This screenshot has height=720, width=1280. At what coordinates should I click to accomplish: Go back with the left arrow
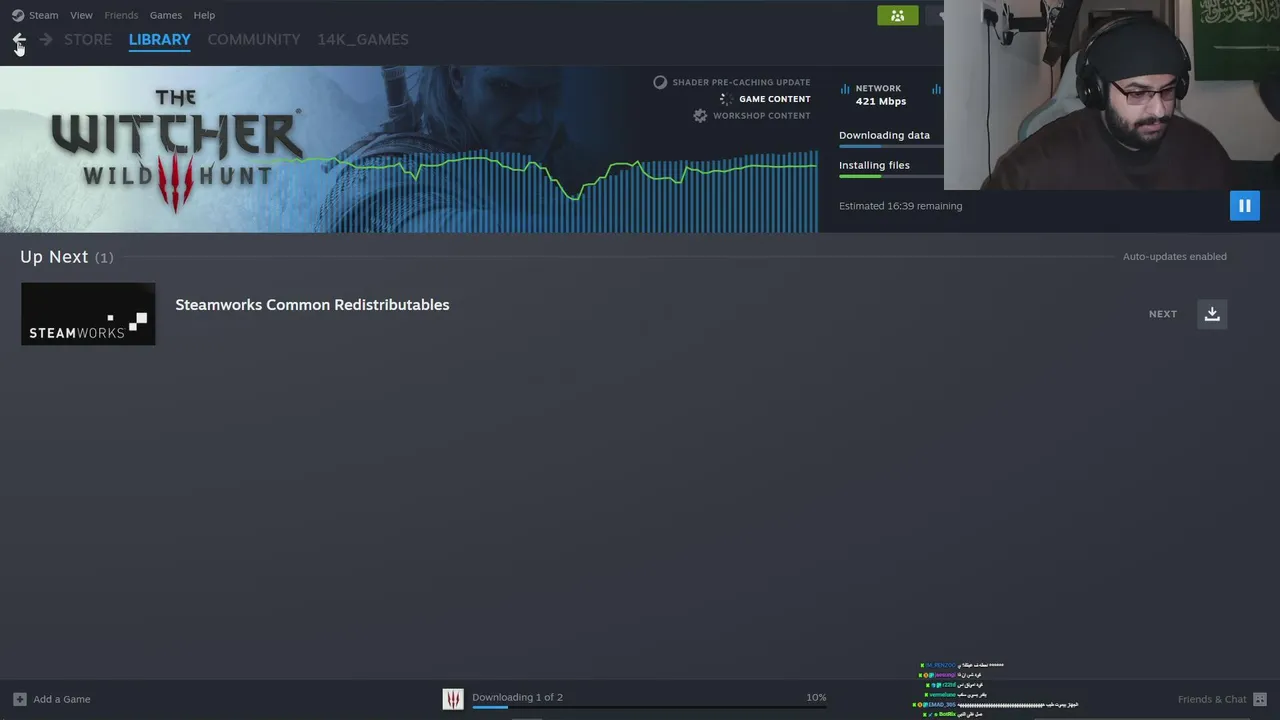pyautogui.click(x=19, y=40)
